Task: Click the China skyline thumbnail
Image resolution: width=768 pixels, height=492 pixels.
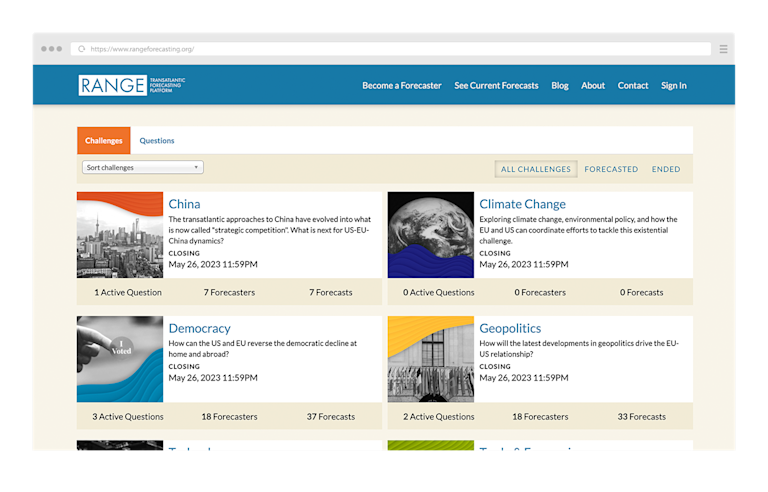Action: pyautogui.click(x=120, y=235)
